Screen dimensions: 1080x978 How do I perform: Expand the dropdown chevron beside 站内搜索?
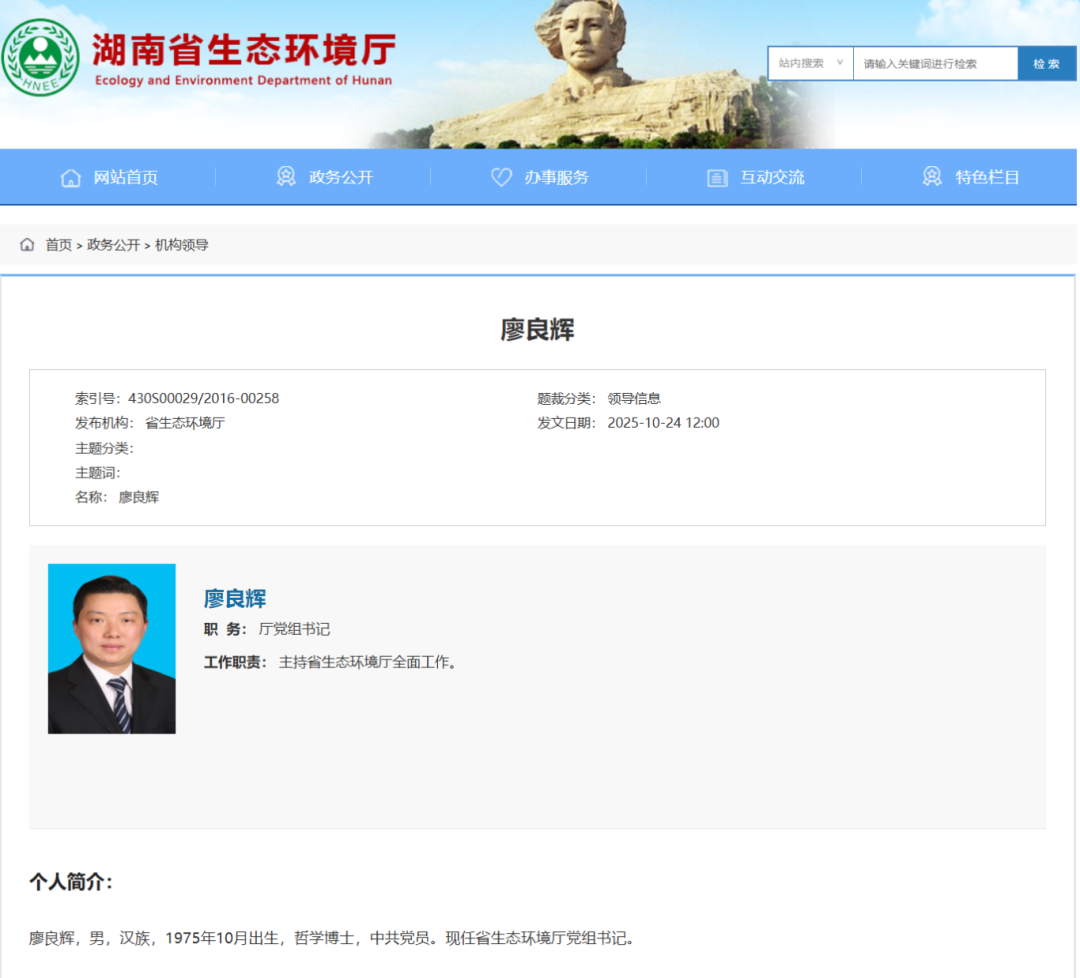[x=840, y=63]
